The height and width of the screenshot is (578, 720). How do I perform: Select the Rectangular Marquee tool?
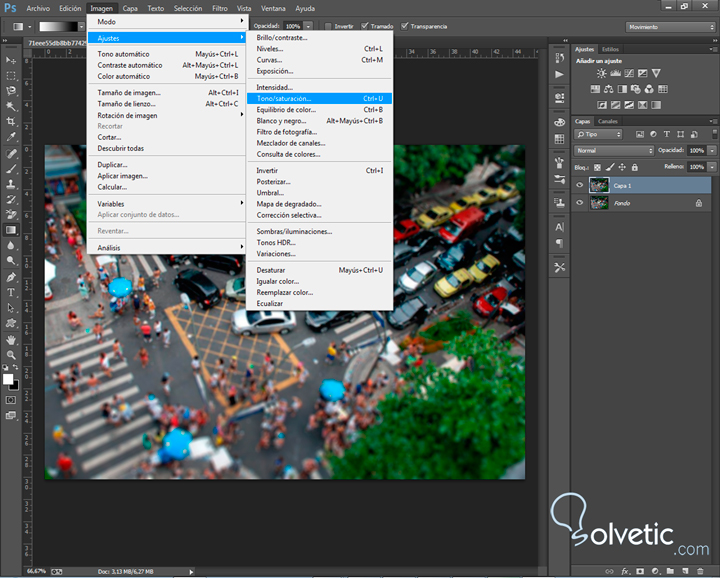(x=11, y=76)
